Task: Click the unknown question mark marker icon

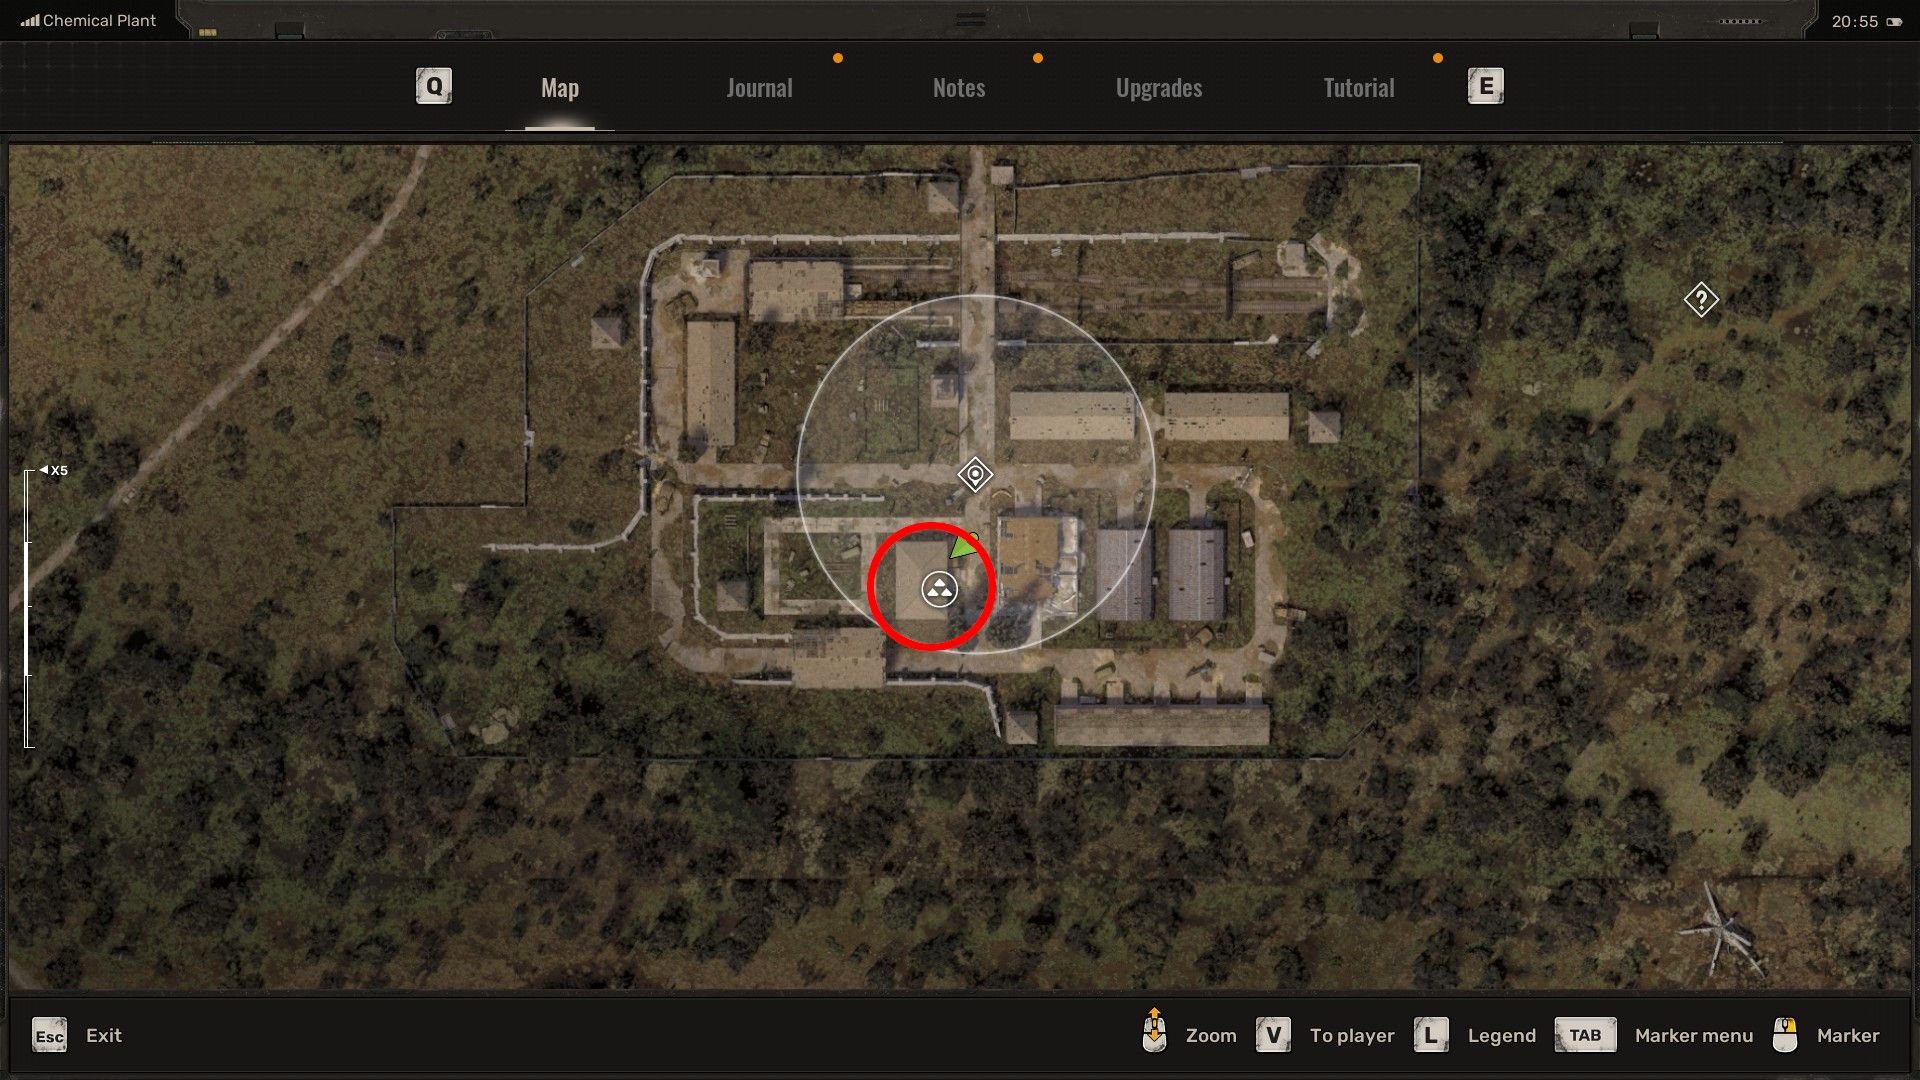Action: pos(1702,299)
